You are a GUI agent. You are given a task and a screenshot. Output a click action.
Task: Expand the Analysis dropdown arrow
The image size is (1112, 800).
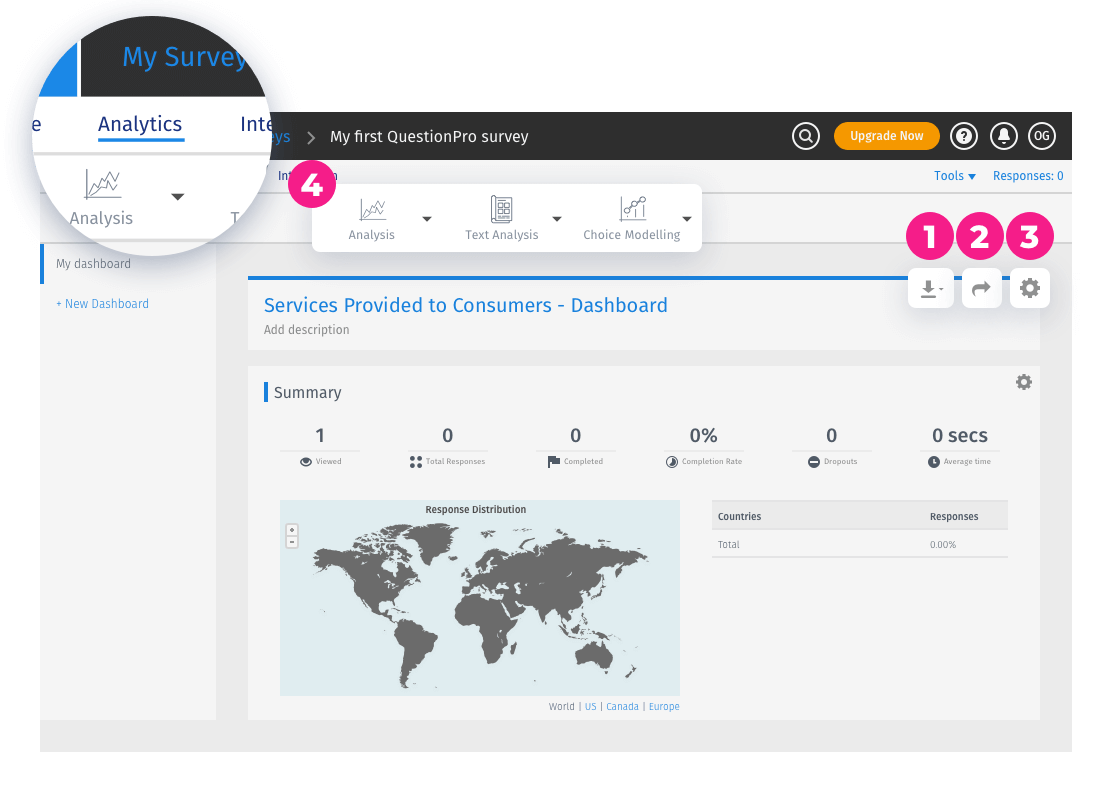pyautogui.click(x=427, y=219)
